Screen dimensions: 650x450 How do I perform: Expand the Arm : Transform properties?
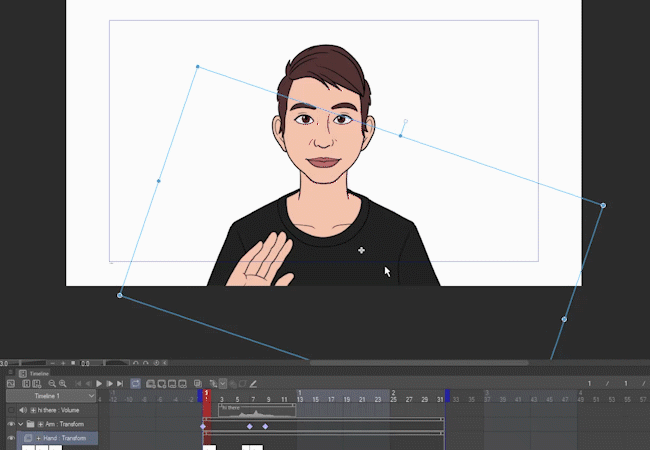click(41, 424)
